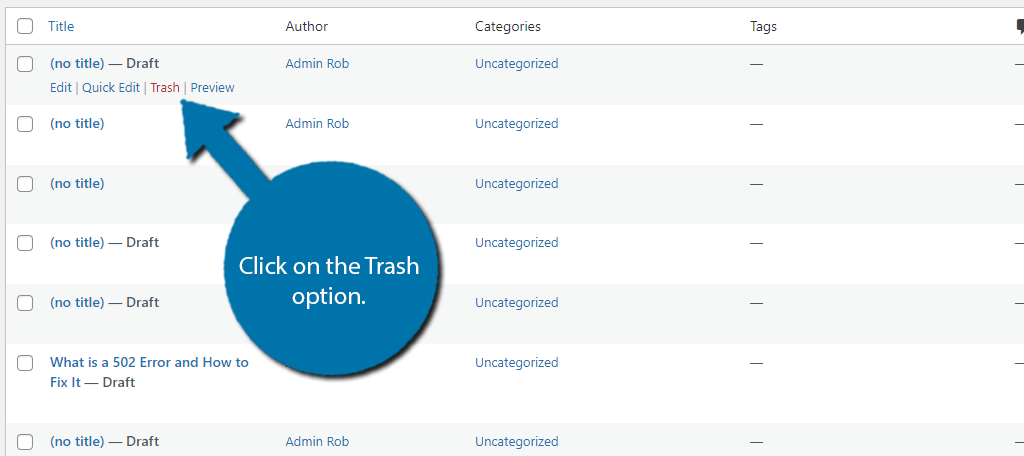Select checkbox for the 502 Error post
This screenshot has height=456, width=1024.
click(x=25, y=363)
